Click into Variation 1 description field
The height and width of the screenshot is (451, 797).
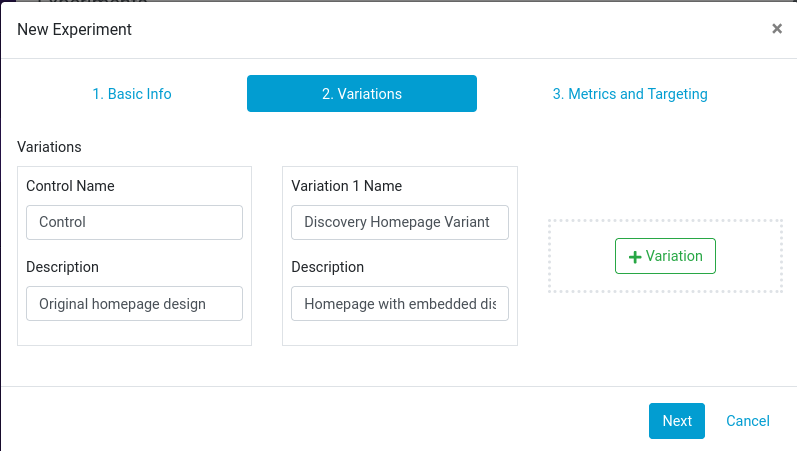pyautogui.click(x=399, y=303)
